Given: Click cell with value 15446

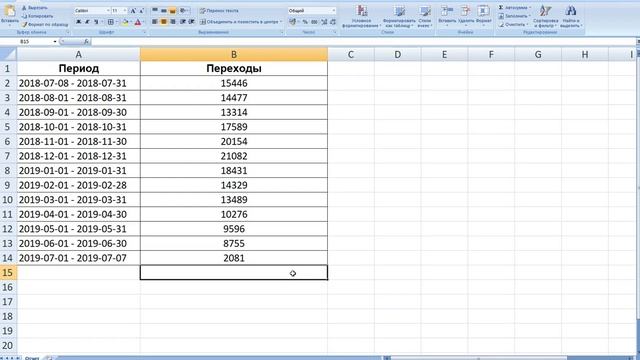Looking at the screenshot, I should [x=234, y=83].
